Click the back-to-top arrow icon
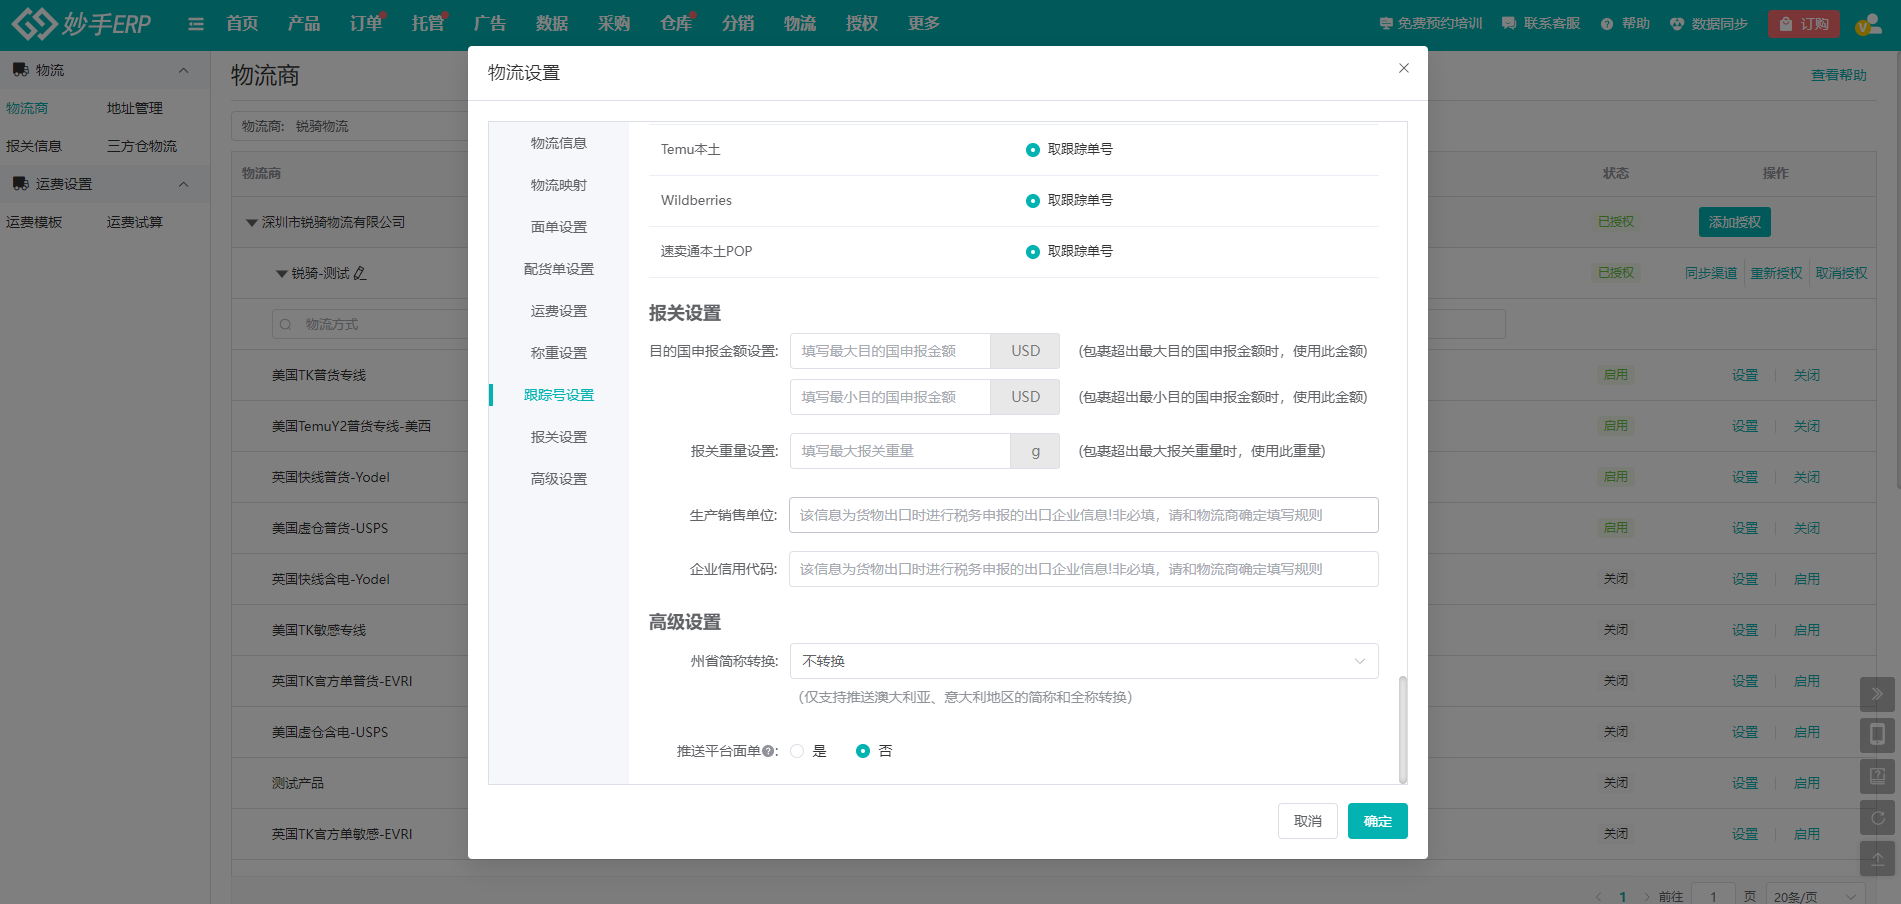This screenshot has height=904, width=1901. 1877,858
